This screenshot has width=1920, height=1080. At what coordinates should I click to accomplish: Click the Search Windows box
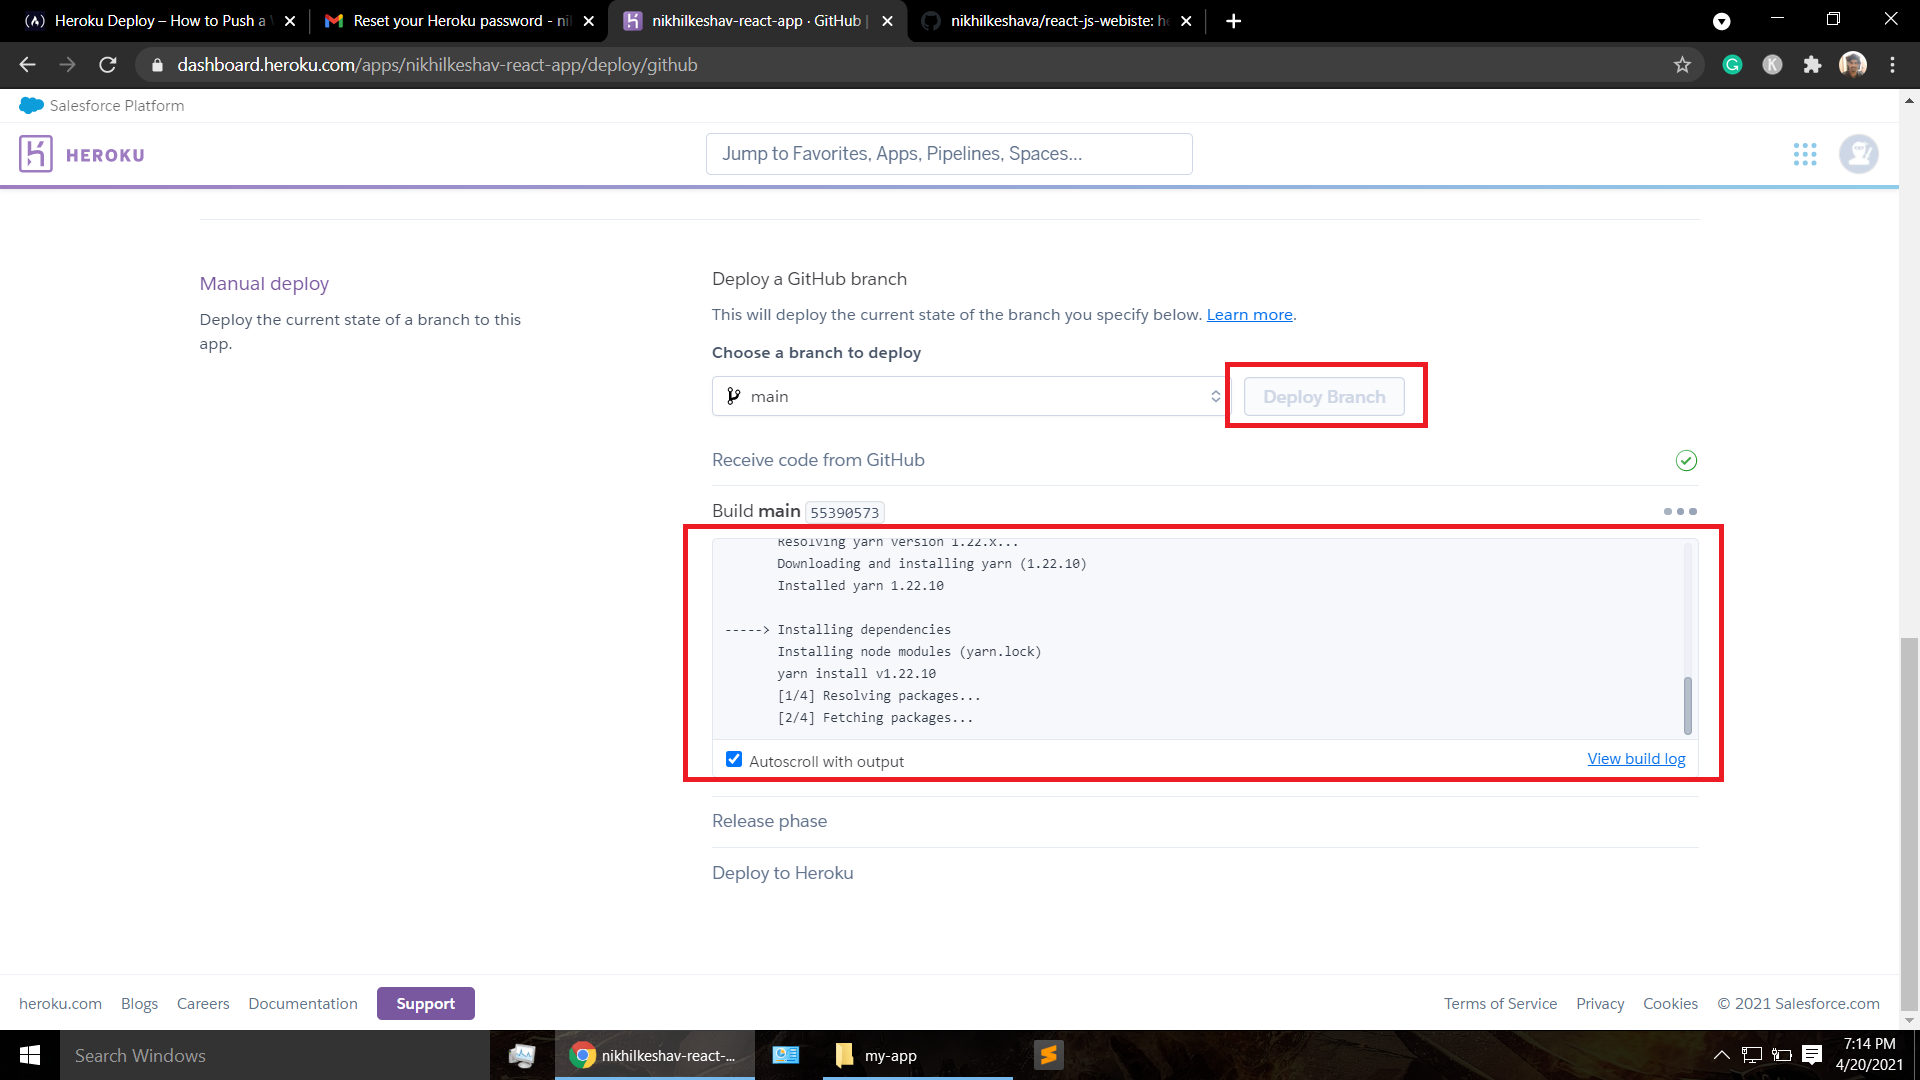pyautogui.click(x=275, y=1055)
